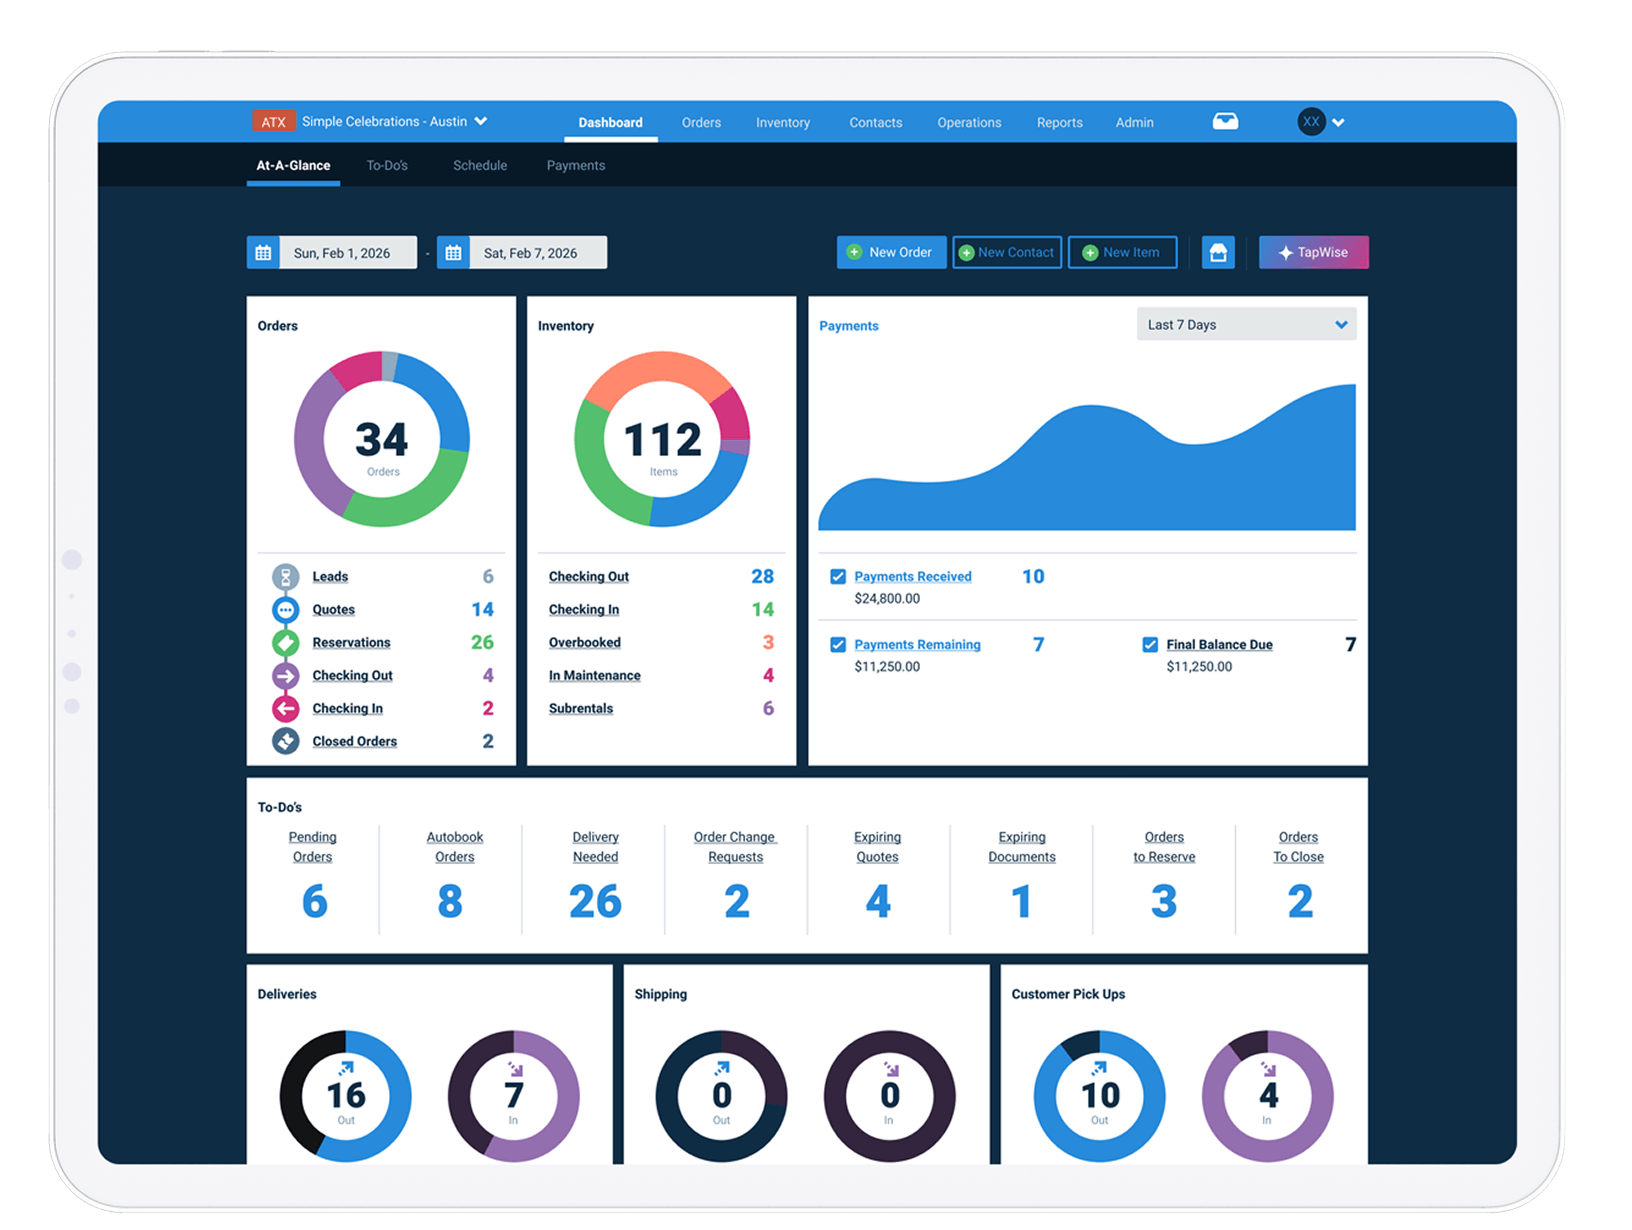1632x1230 pixels.
Task: Click the Closed Orders circular icon
Action: click(x=285, y=741)
